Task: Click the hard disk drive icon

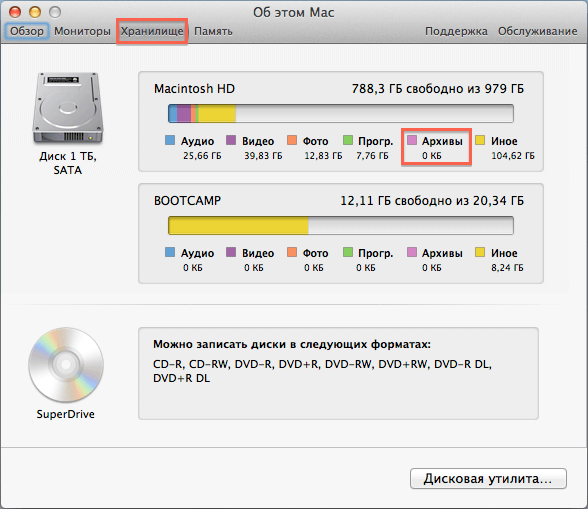Action: click(x=68, y=108)
